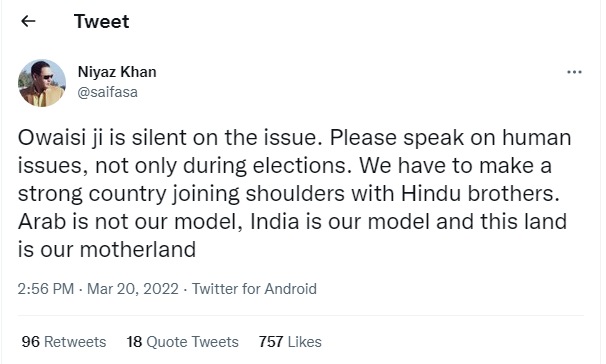Open the three-dot more options menu
This screenshot has height=364, width=606.
[x=574, y=72]
